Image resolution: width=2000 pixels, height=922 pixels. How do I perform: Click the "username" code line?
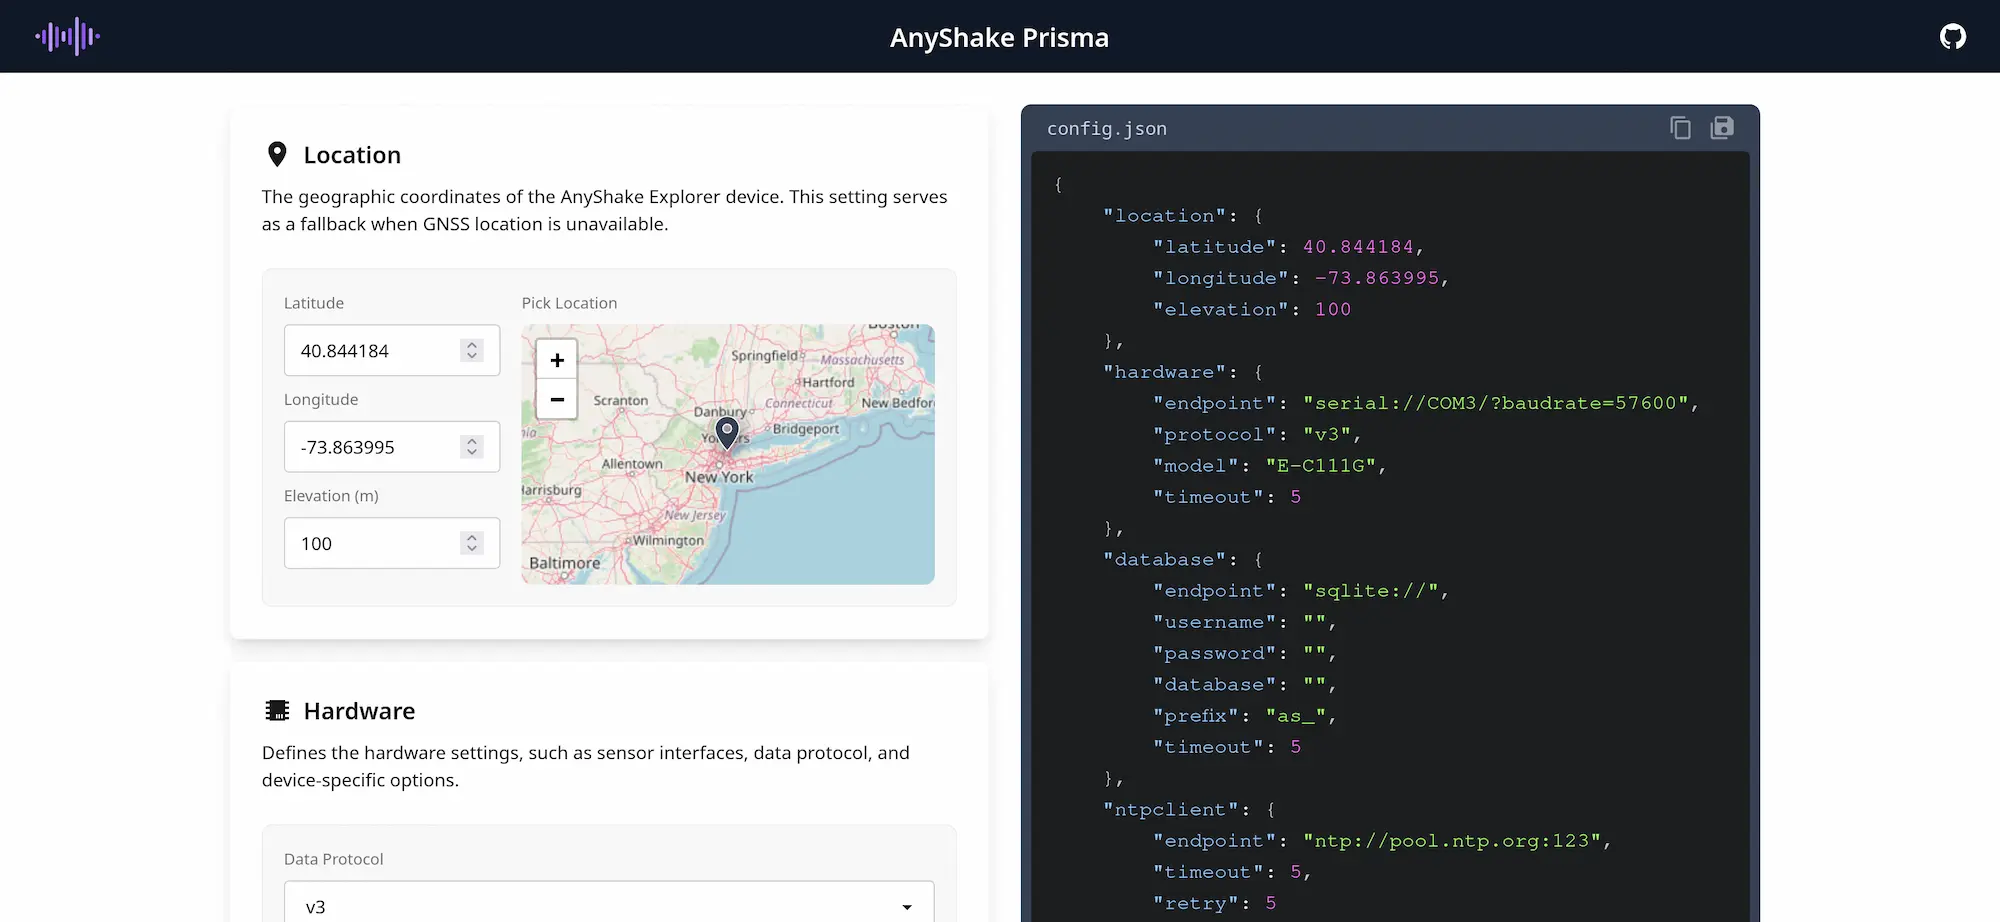pos(1245,622)
